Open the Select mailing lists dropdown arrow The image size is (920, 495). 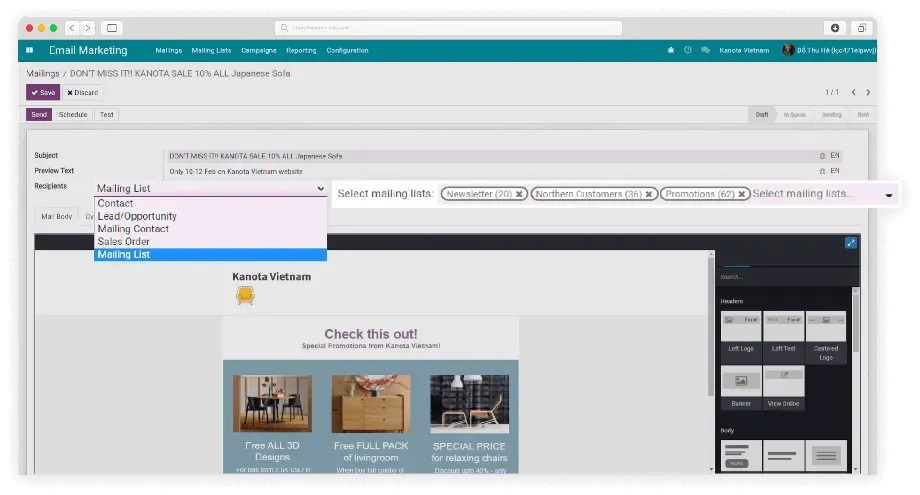889,195
